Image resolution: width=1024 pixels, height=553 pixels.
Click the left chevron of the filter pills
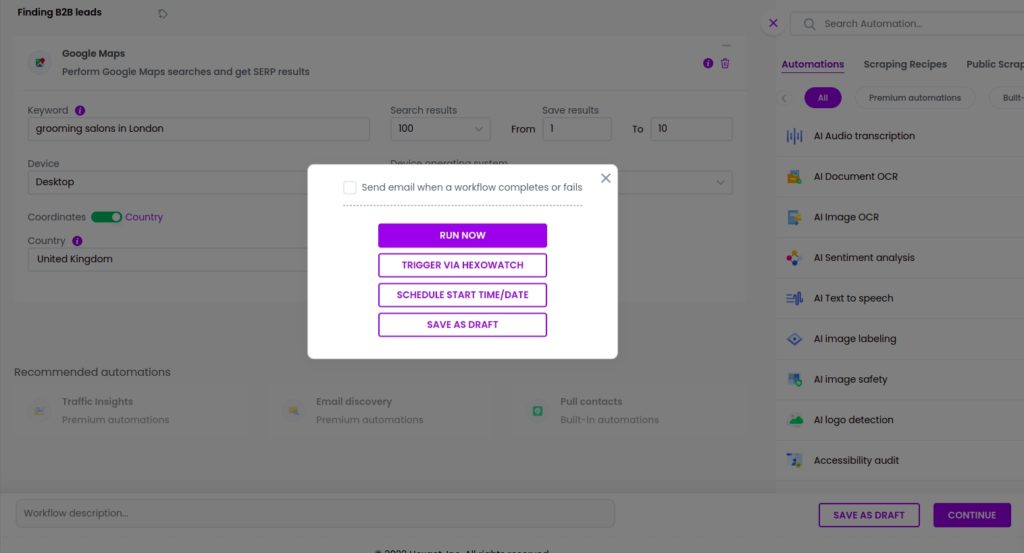click(784, 98)
